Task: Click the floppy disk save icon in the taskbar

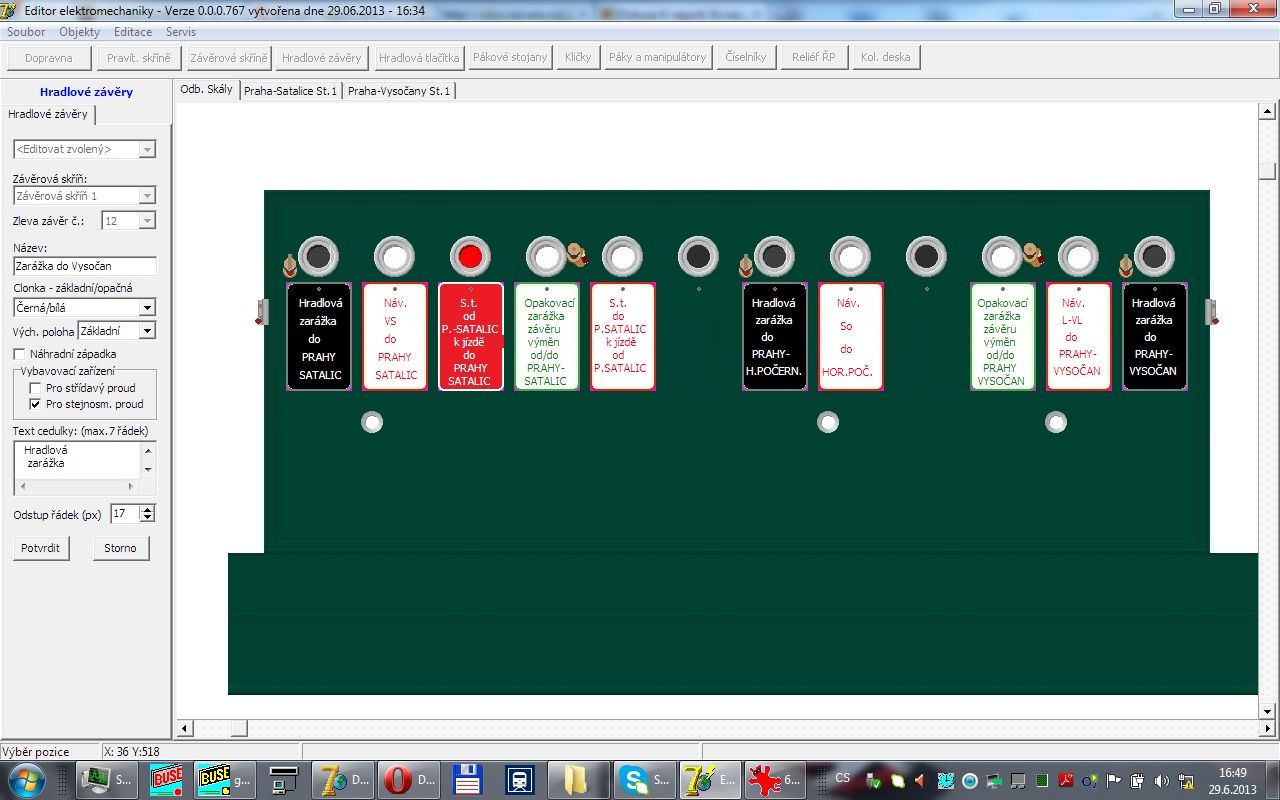Action: pos(468,779)
